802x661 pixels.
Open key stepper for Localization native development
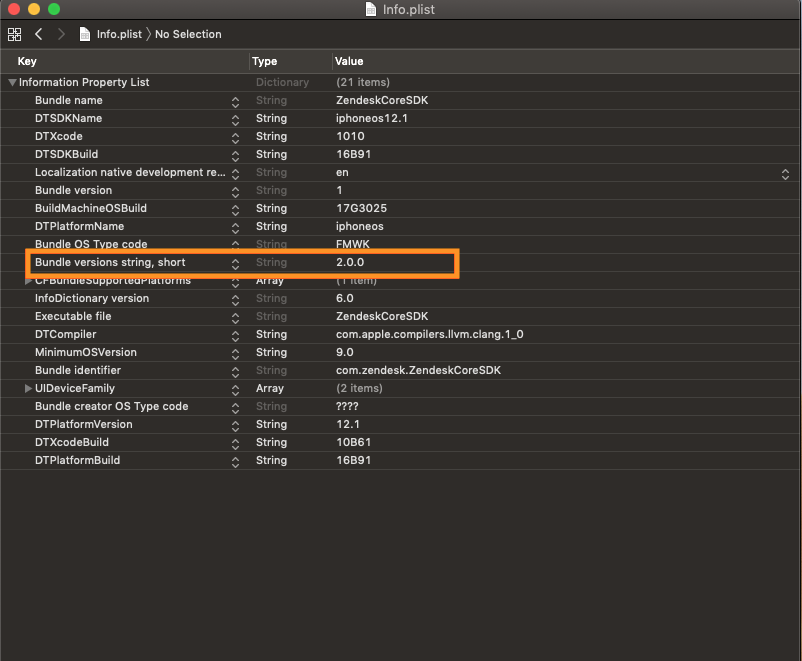[x=235, y=173]
